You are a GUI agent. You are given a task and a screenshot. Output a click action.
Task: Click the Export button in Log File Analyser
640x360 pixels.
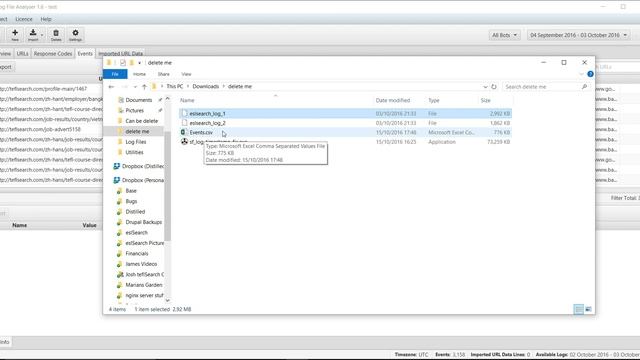[6, 67]
